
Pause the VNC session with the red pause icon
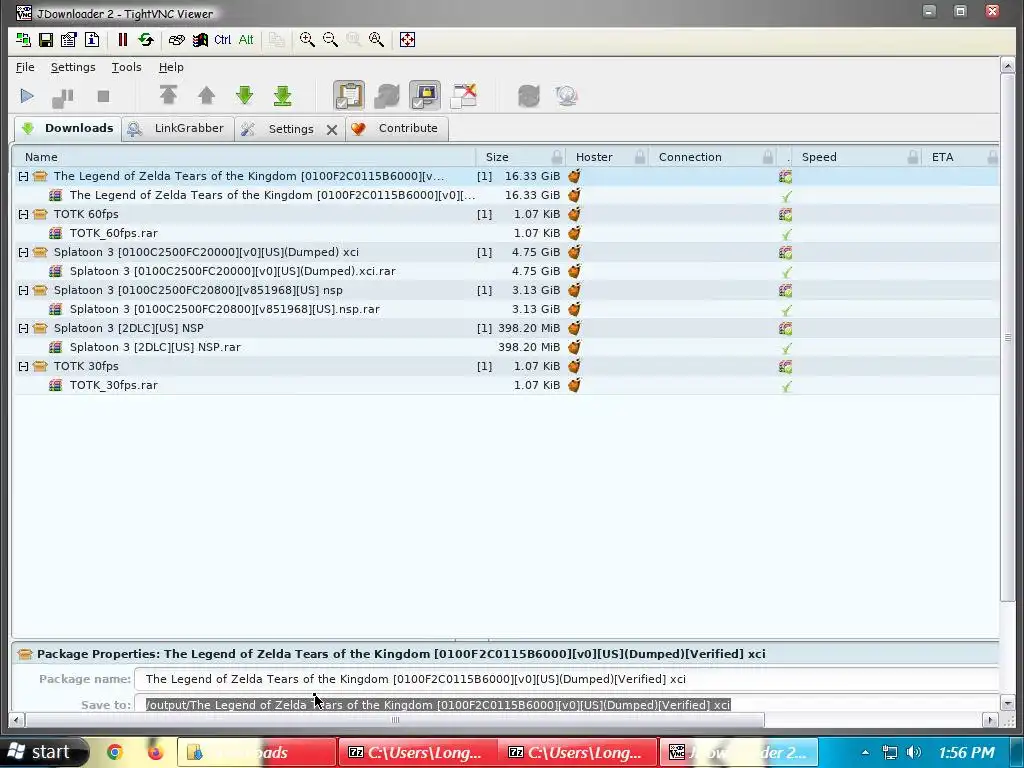click(x=122, y=40)
